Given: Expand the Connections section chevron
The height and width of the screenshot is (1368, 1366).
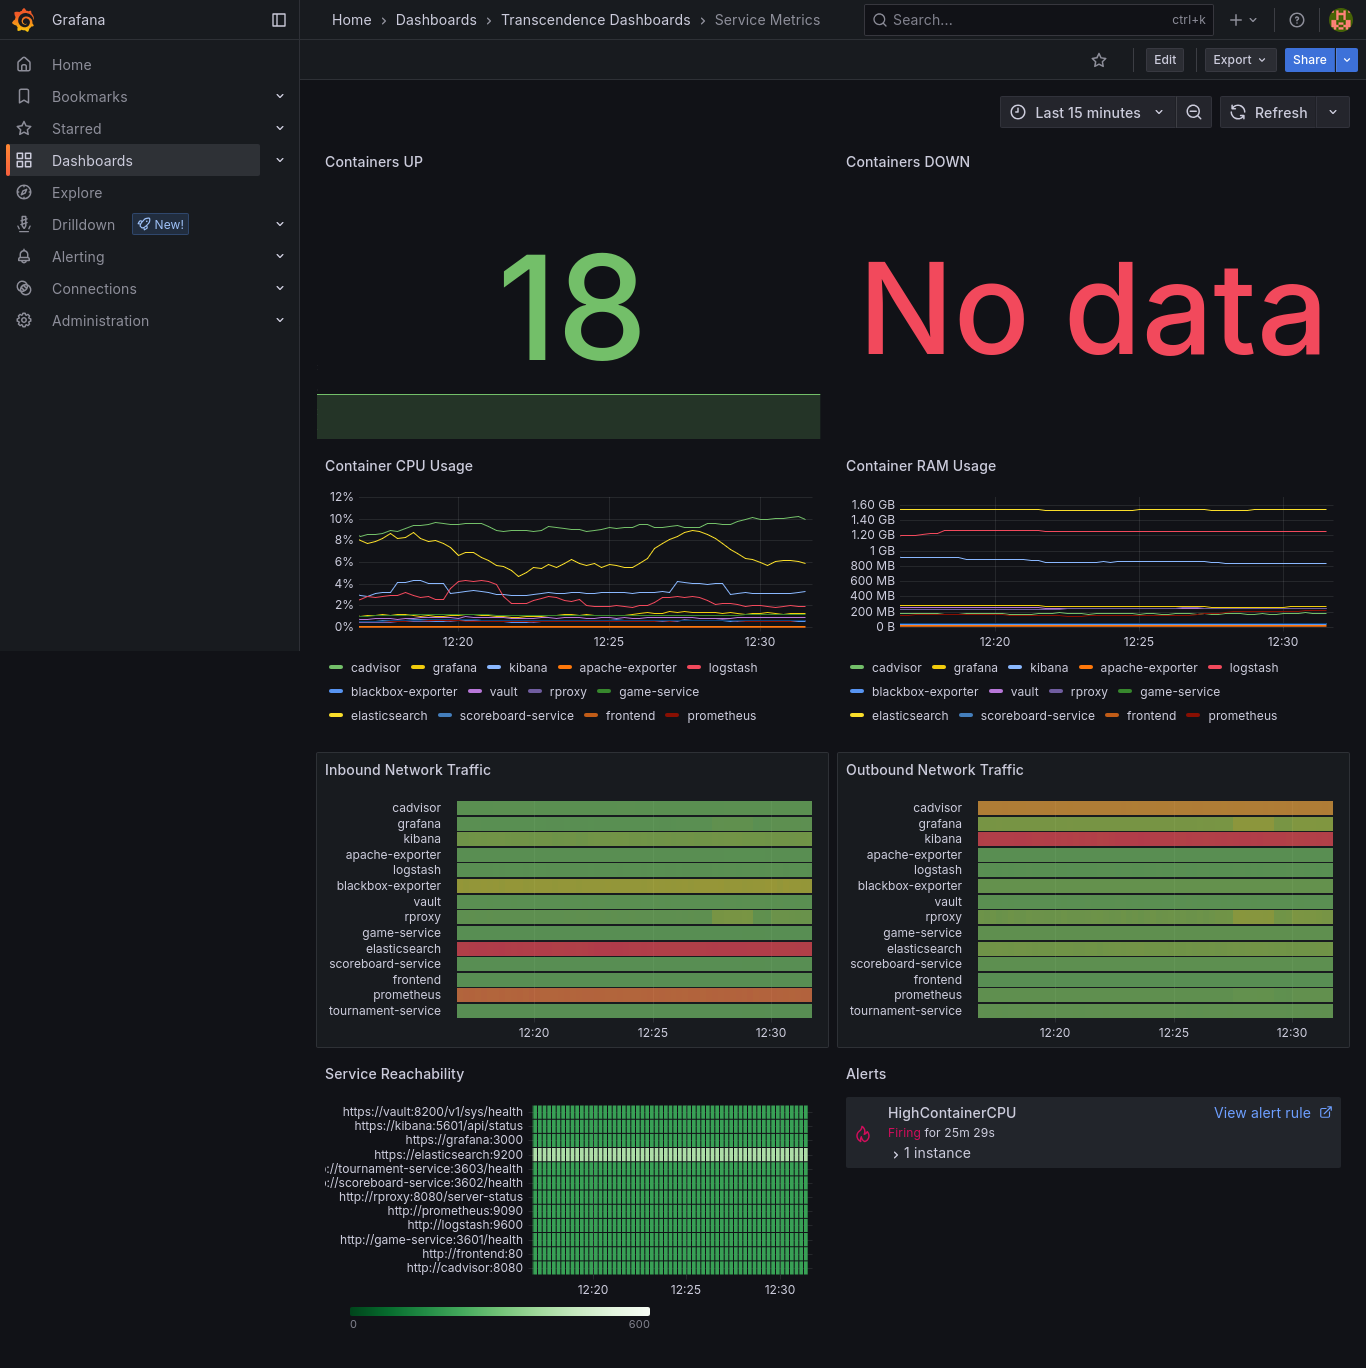Looking at the screenshot, I should pos(280,288).
